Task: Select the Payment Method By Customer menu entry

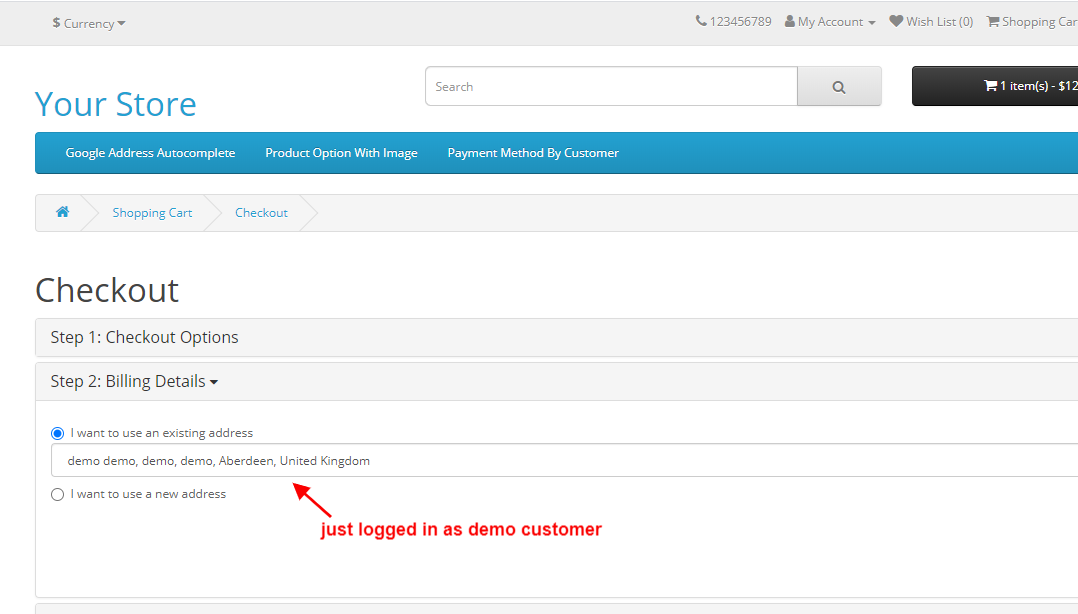Action: tap(533, 152)
